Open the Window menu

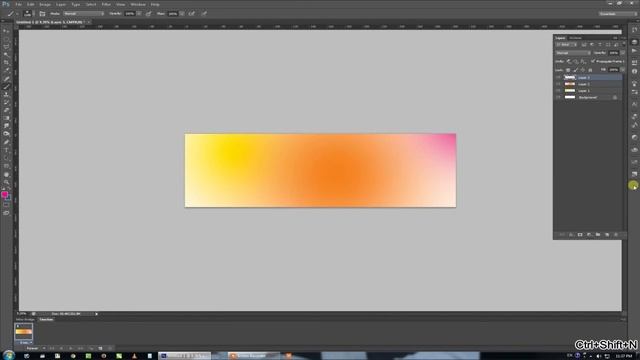[138, 4]
